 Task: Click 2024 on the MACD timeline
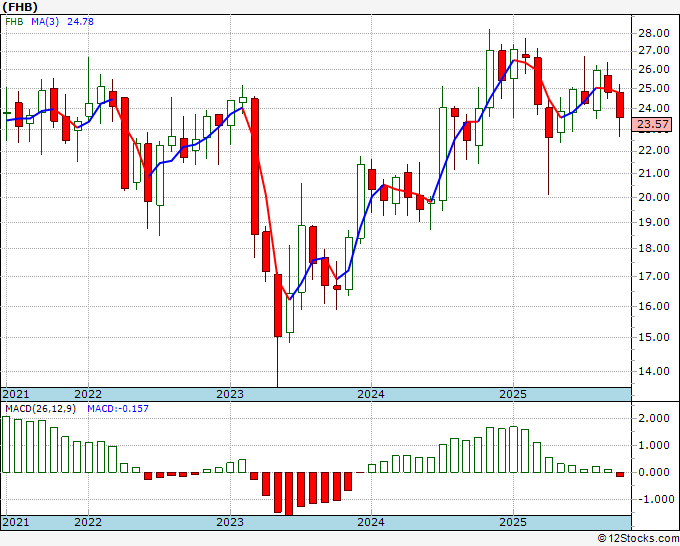click(x=371, y=522)
